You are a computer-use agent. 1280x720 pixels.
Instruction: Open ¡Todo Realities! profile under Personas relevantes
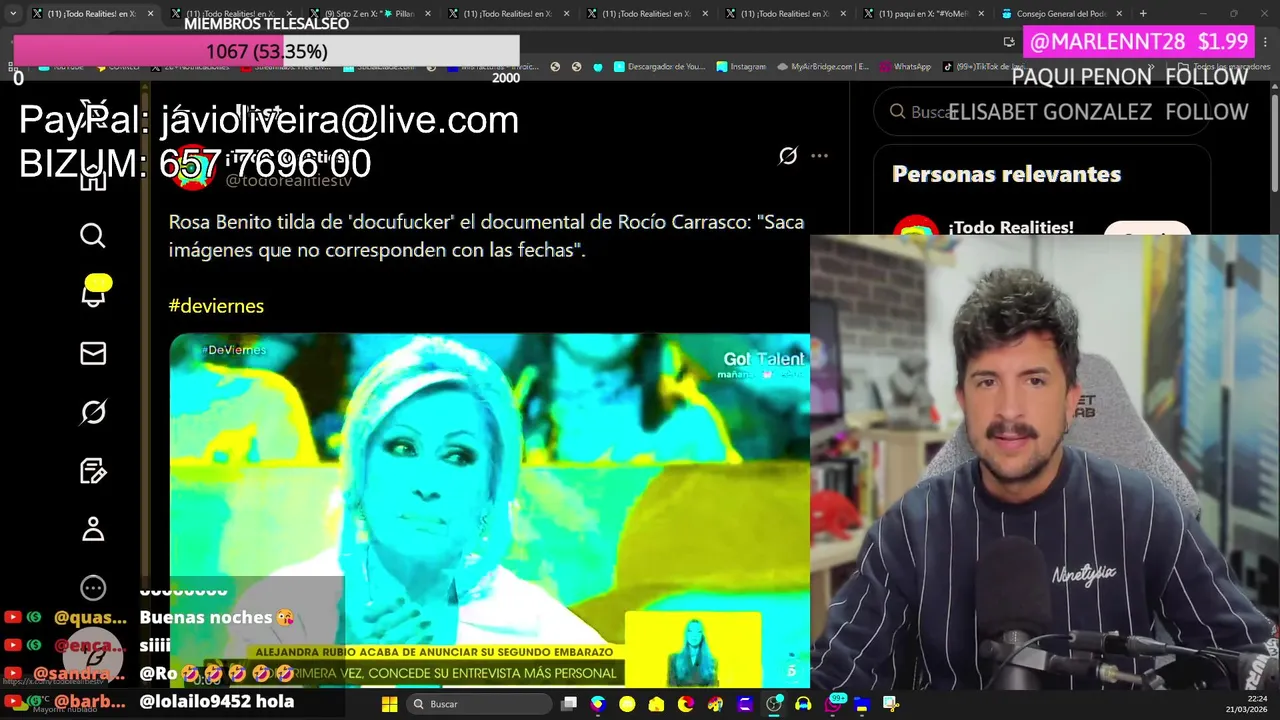click(1010, 227)
